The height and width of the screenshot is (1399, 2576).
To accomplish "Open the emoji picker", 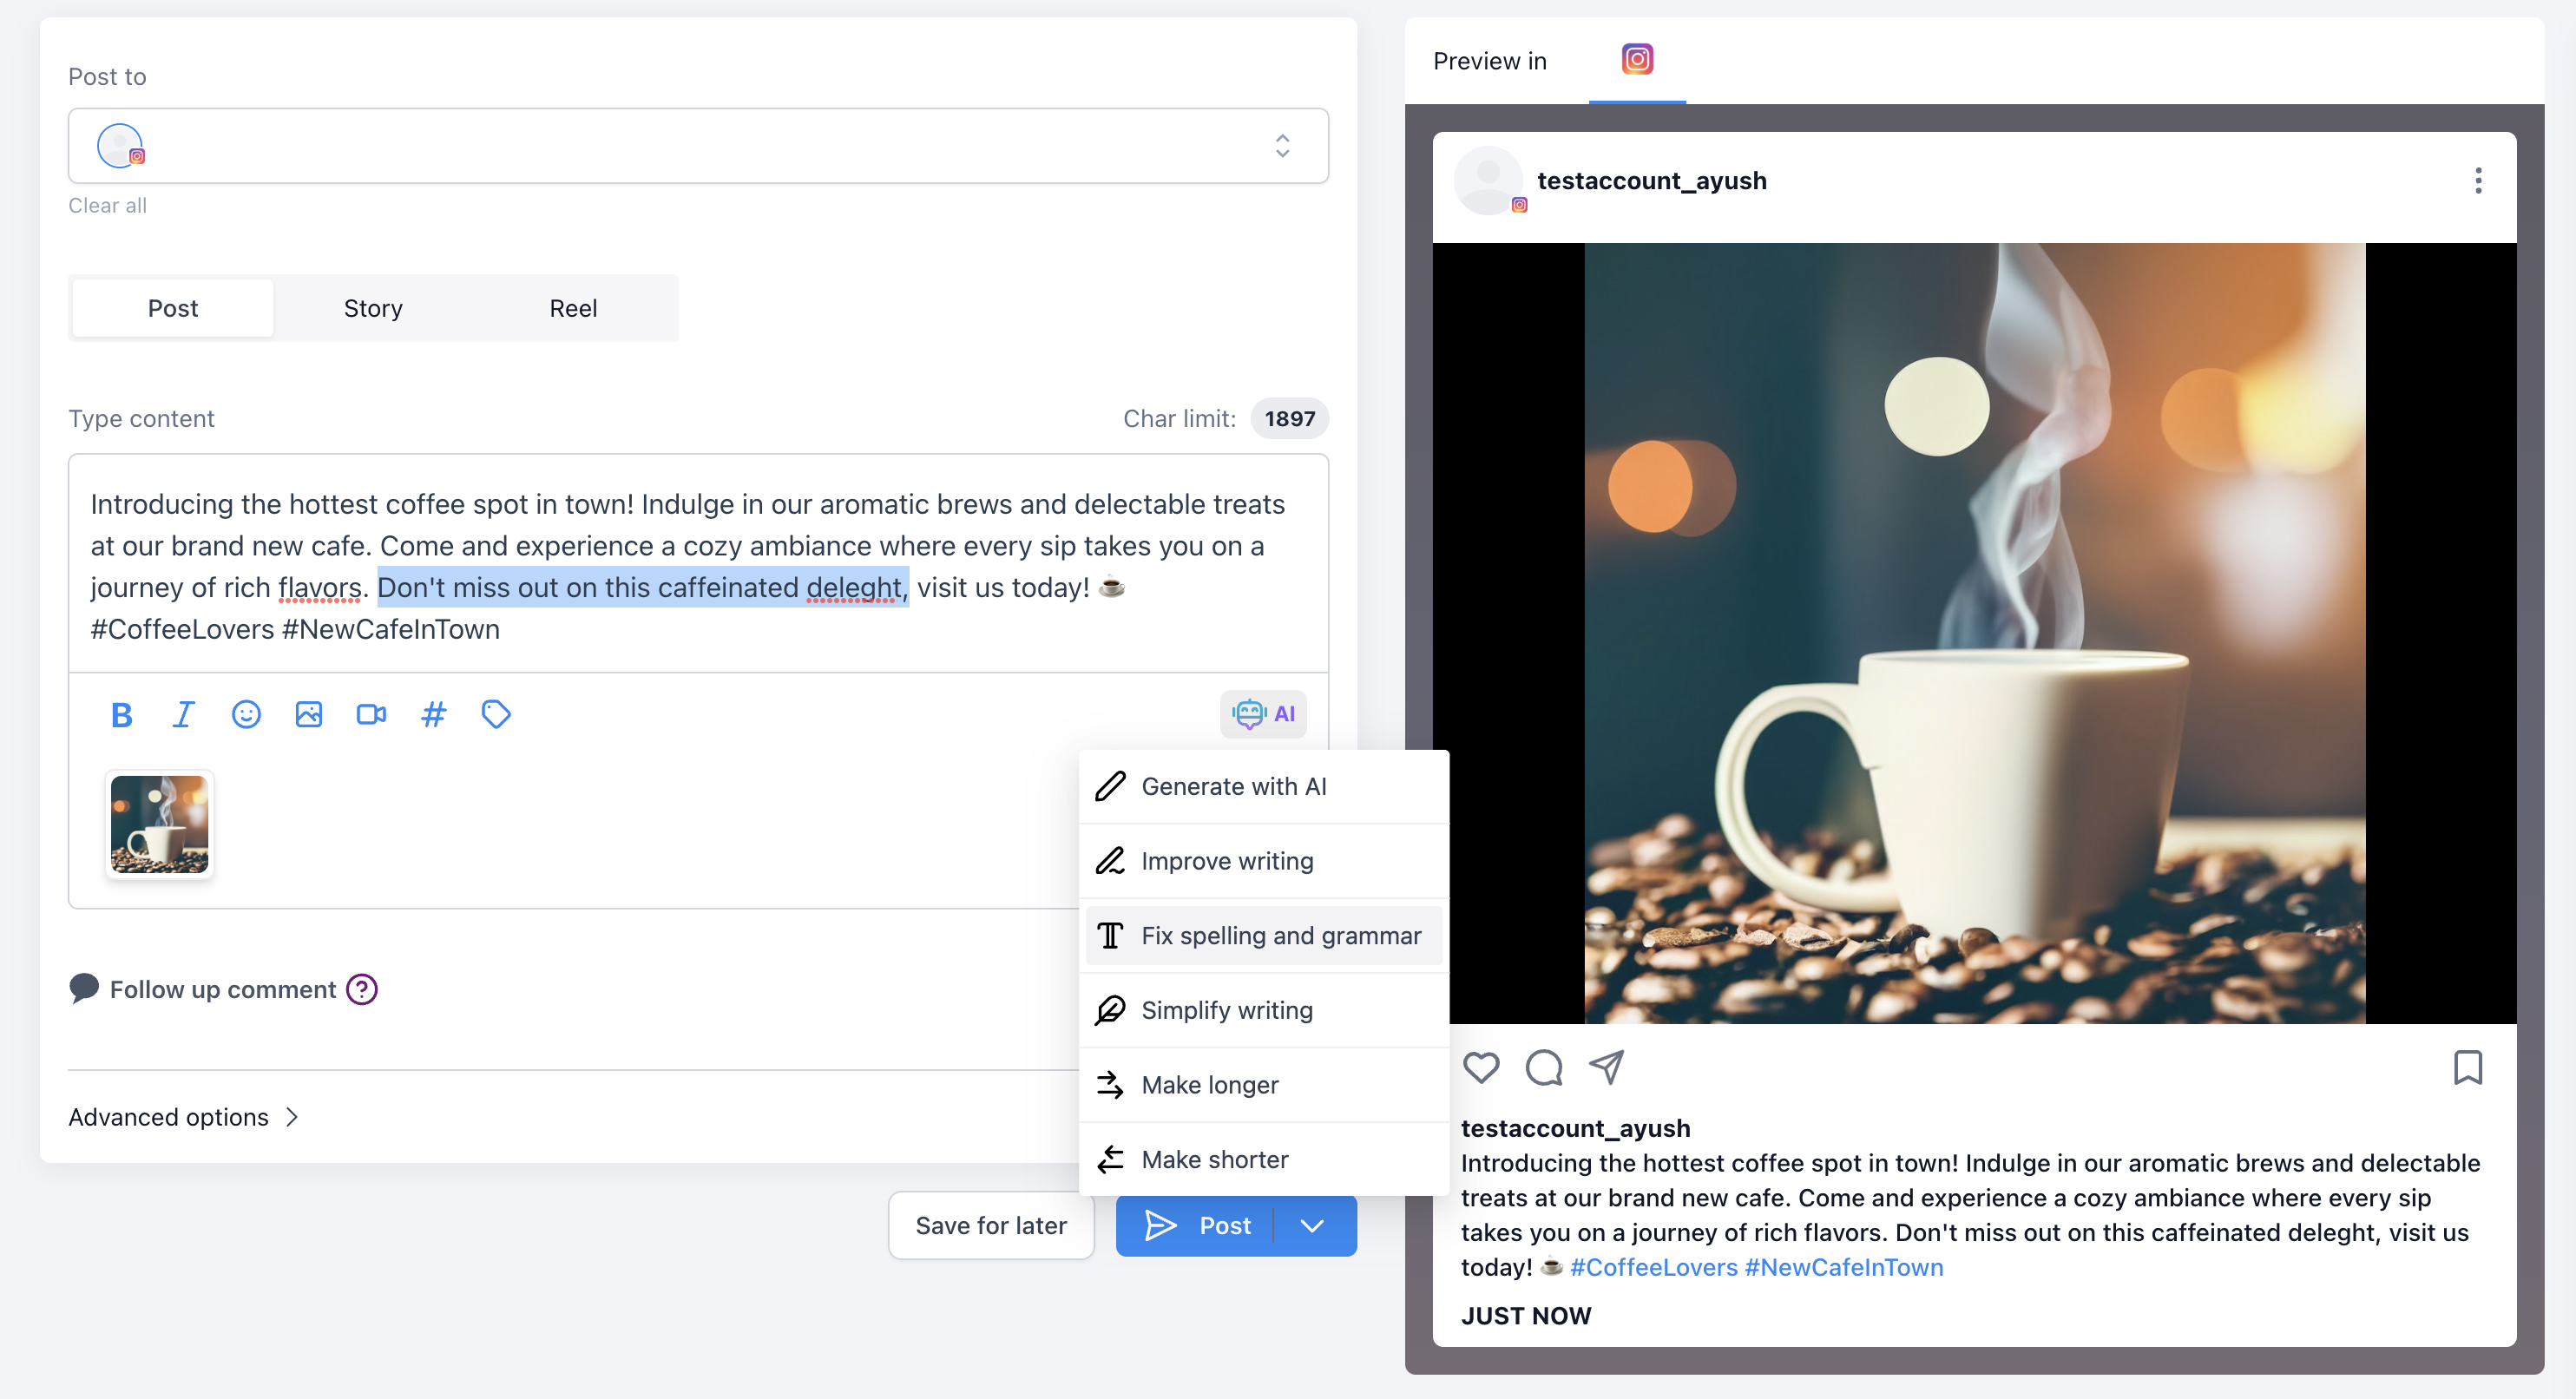I will [x=246, y=714].
